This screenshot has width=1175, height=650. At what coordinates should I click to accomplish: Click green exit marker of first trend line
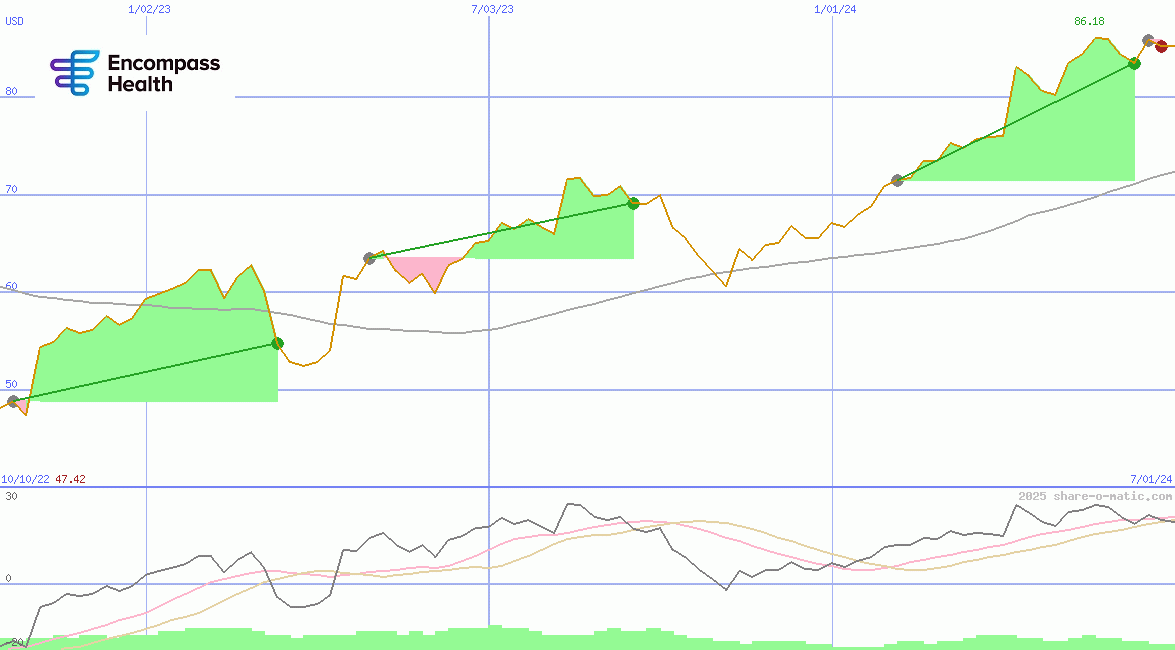pos(277,343)
